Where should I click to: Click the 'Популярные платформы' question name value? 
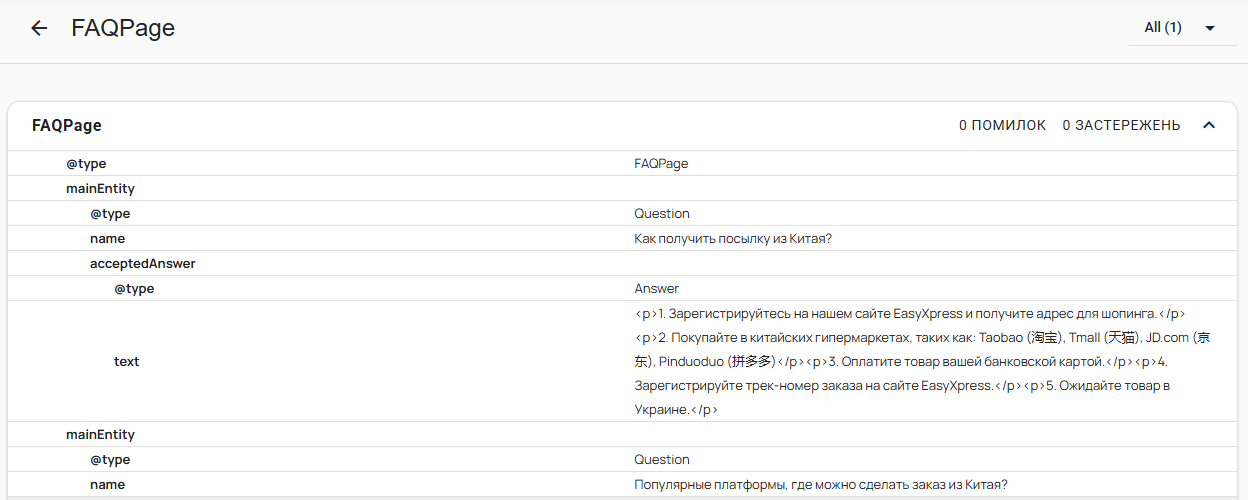[820, 485]
